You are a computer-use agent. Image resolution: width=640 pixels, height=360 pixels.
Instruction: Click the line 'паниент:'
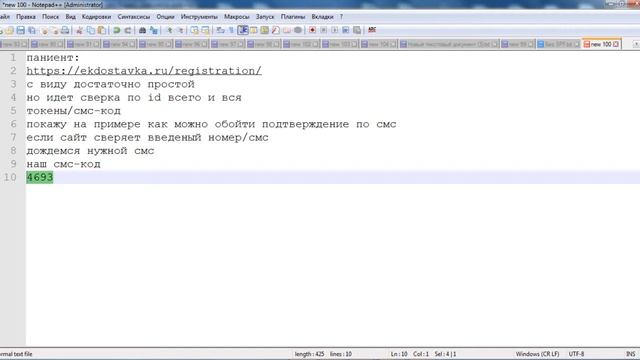[53, 58]
